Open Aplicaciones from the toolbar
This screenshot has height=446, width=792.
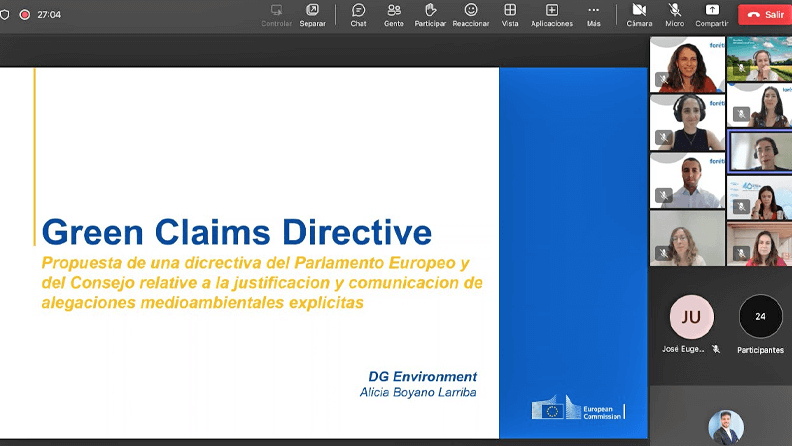552,15
